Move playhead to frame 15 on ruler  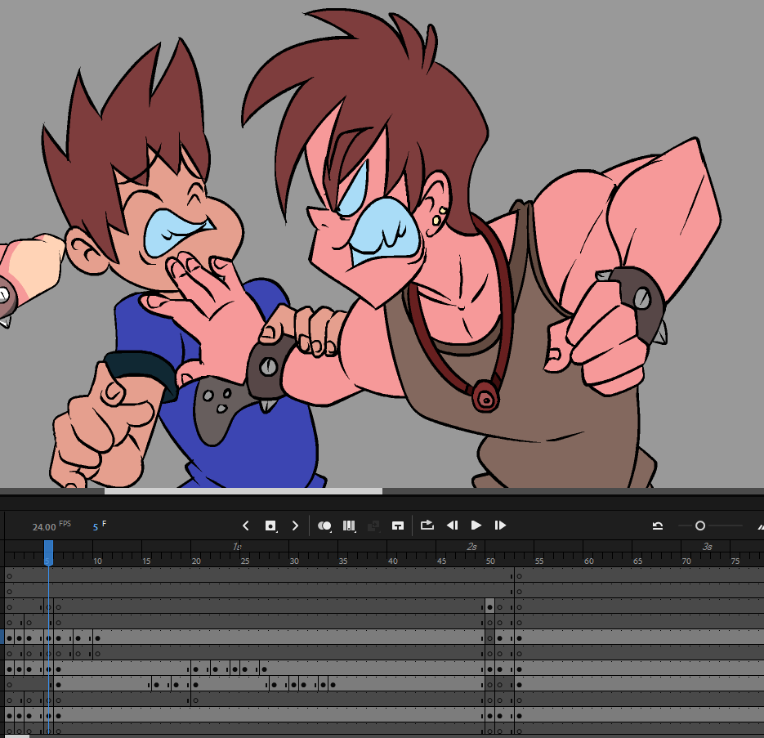147,561
